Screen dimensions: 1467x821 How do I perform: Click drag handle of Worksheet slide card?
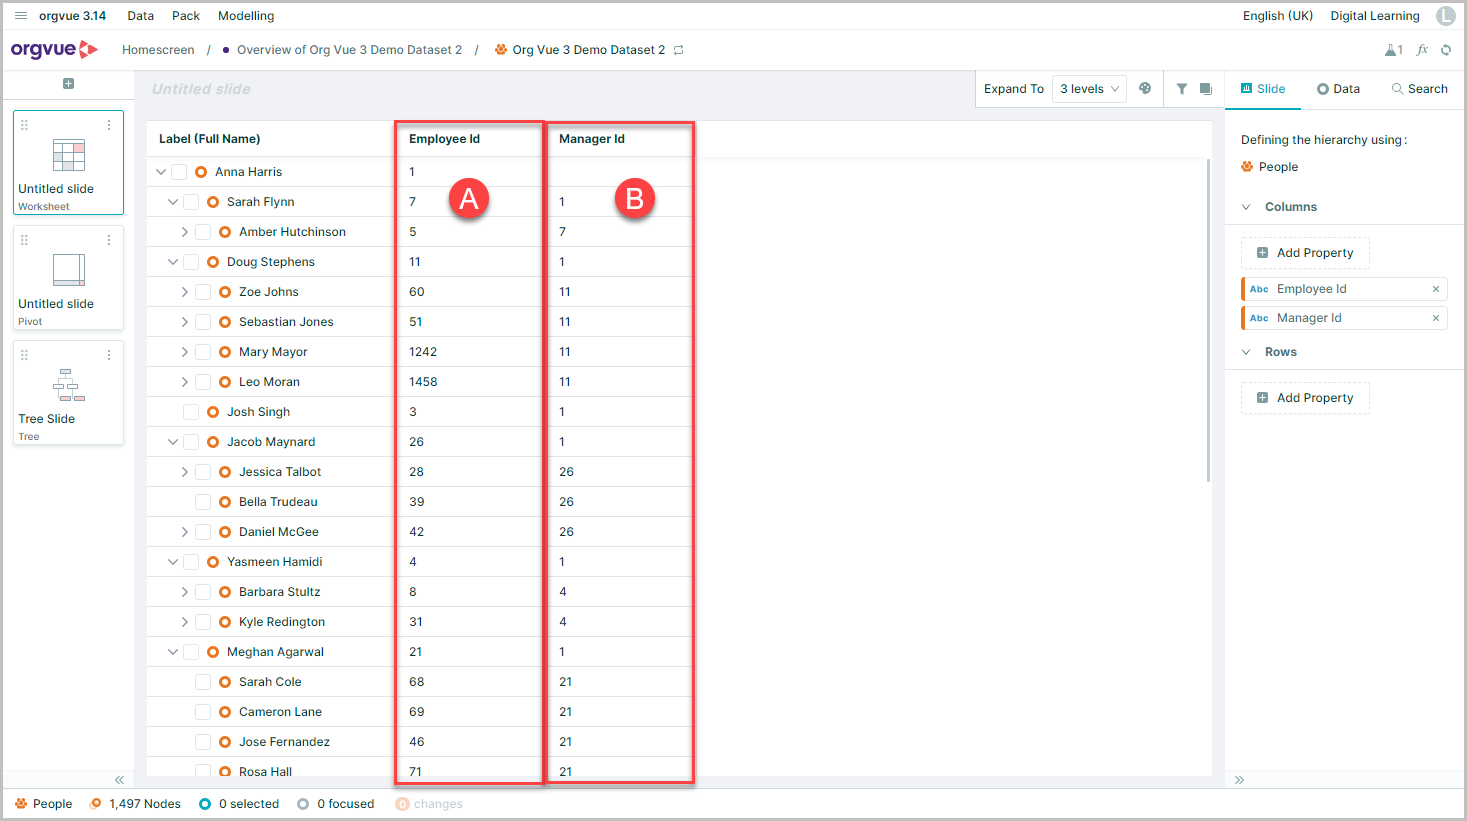(24, 125)
